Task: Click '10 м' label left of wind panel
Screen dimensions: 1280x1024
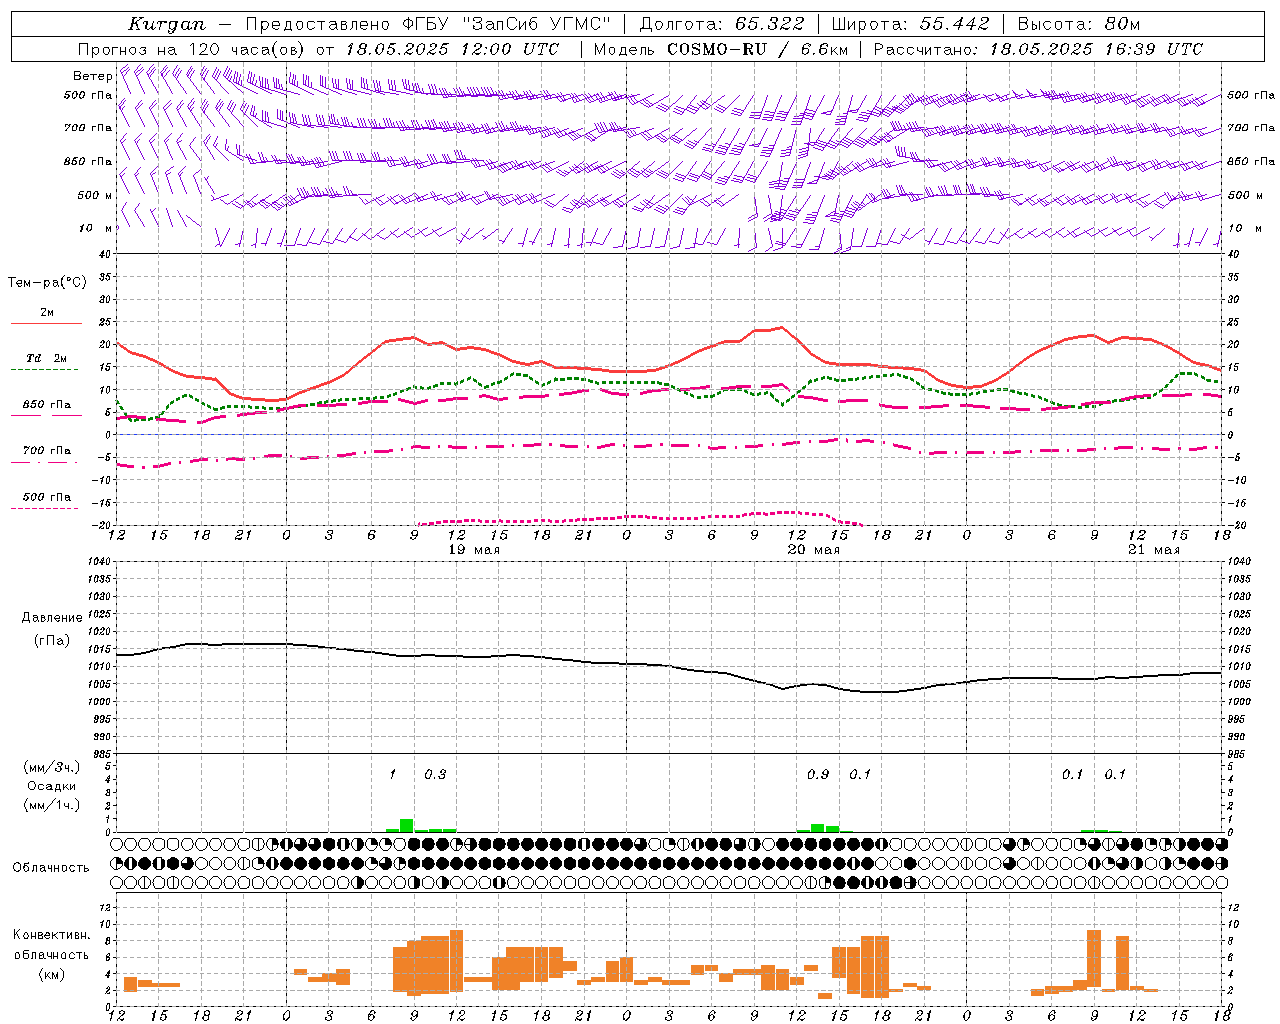Action: point(96,229)
